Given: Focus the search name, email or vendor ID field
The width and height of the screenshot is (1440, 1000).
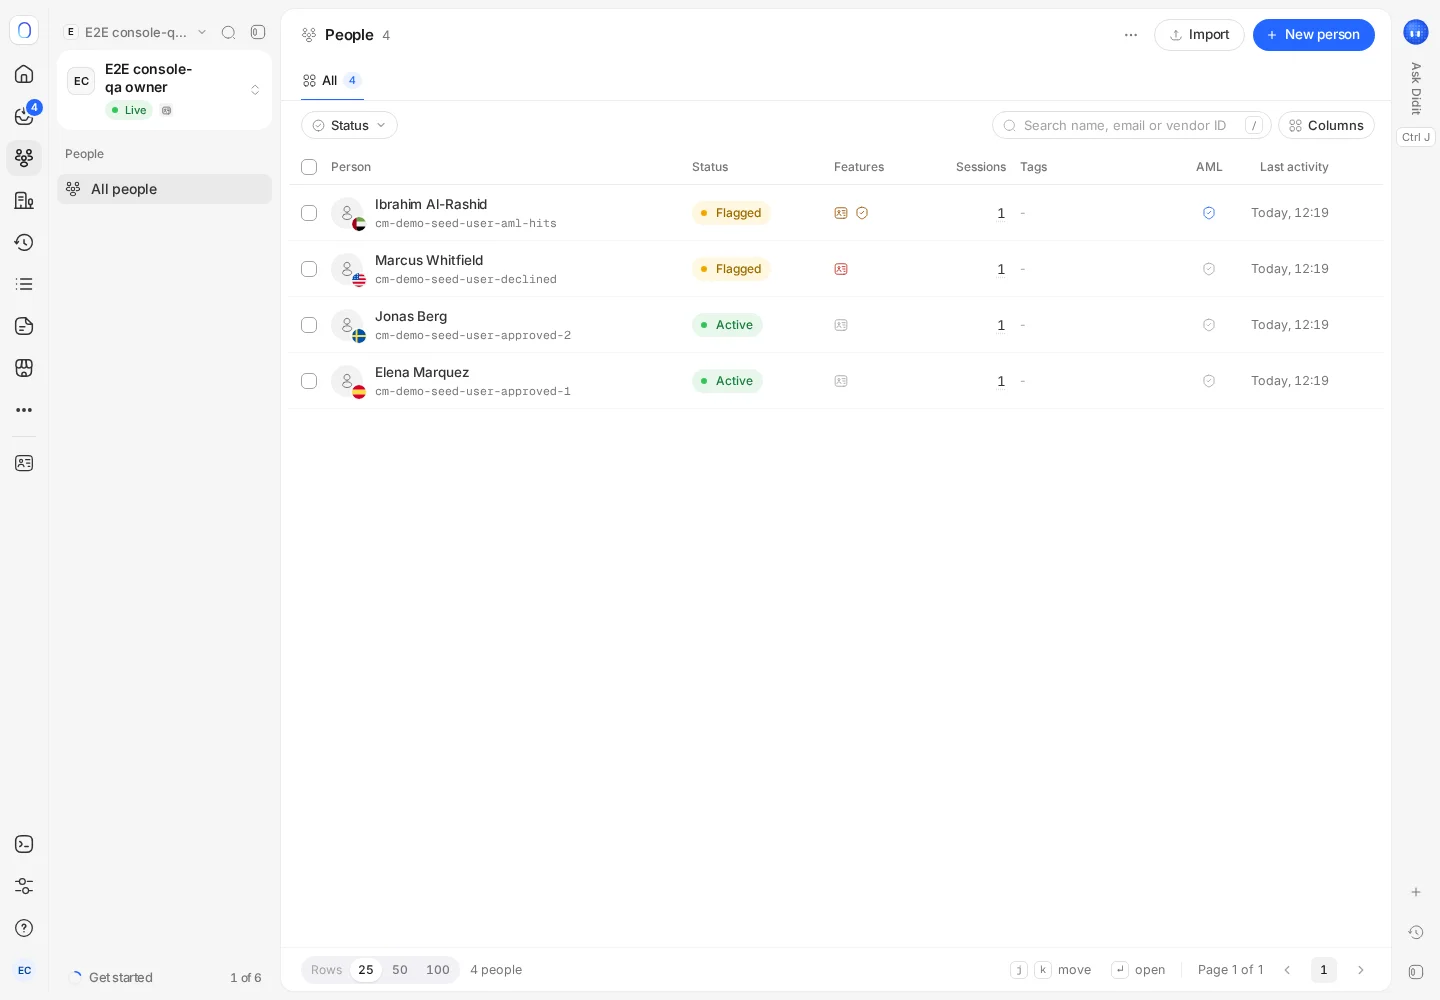Looking at the screenshot, I should 1132,125.
